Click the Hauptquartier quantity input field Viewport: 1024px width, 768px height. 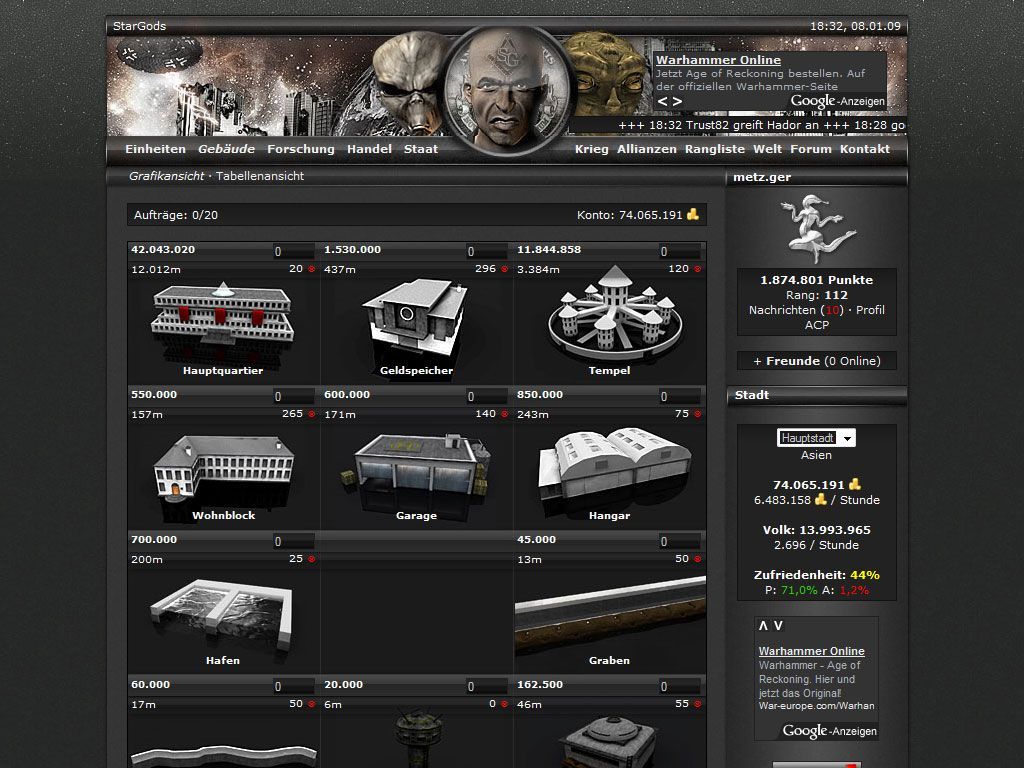pyautogui.click(x=293, y=251)
